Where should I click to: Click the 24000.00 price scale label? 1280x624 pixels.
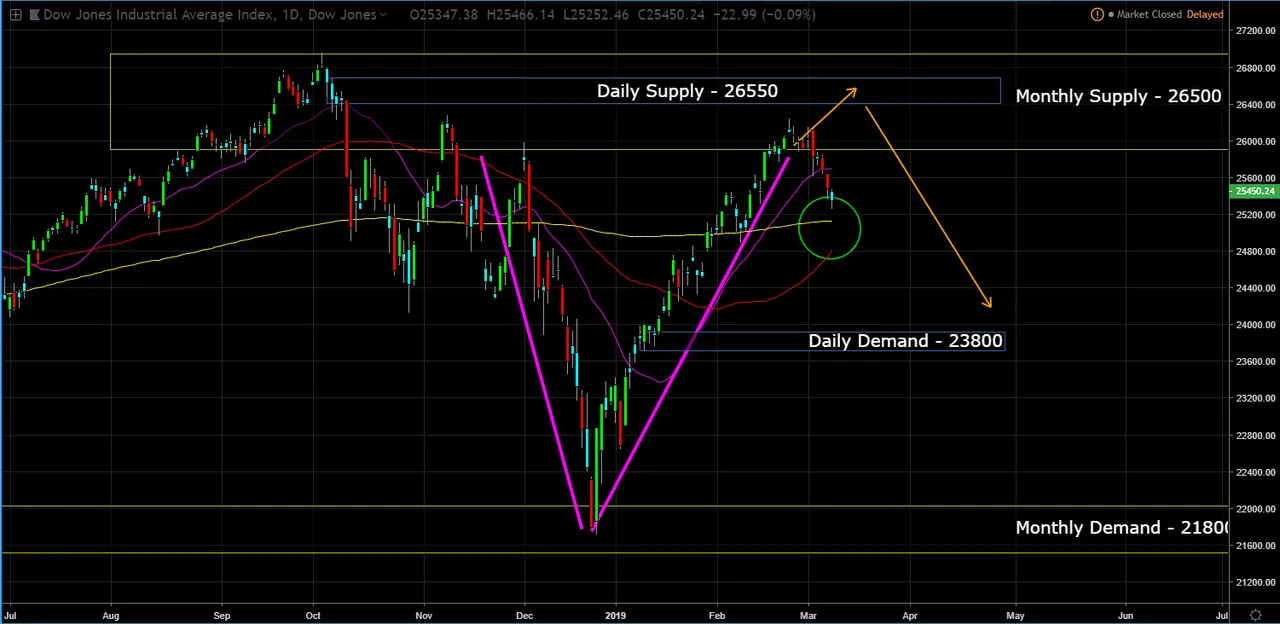(x=1255, y=325)
